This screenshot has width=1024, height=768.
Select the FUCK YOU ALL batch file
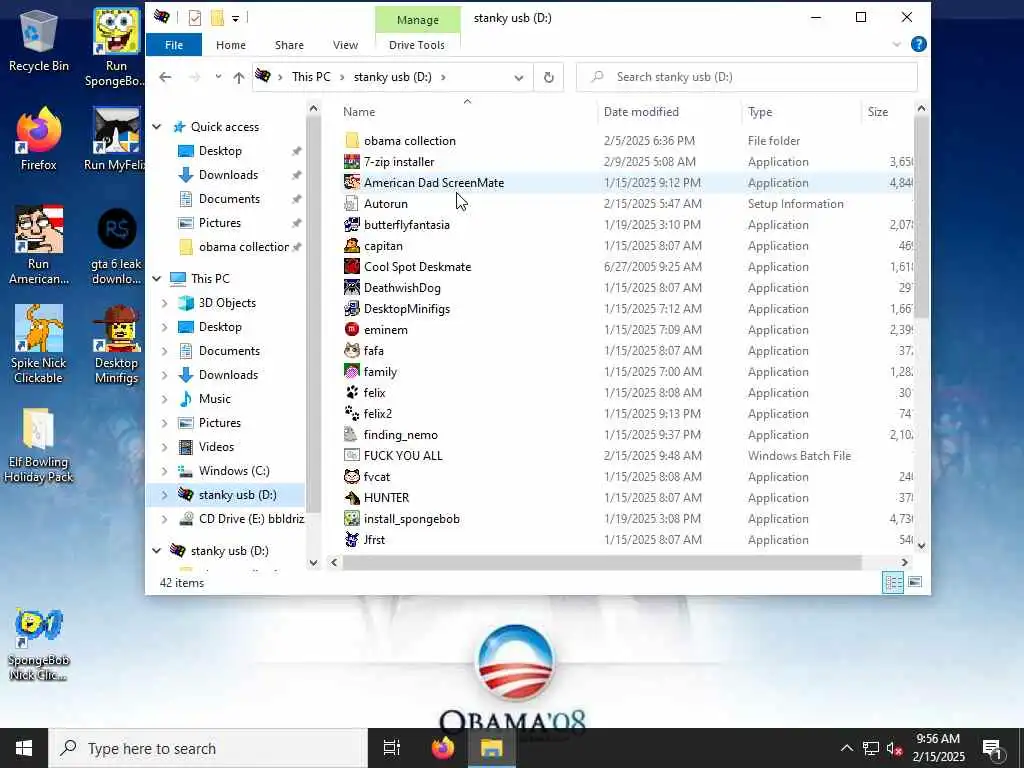point(402,456)
